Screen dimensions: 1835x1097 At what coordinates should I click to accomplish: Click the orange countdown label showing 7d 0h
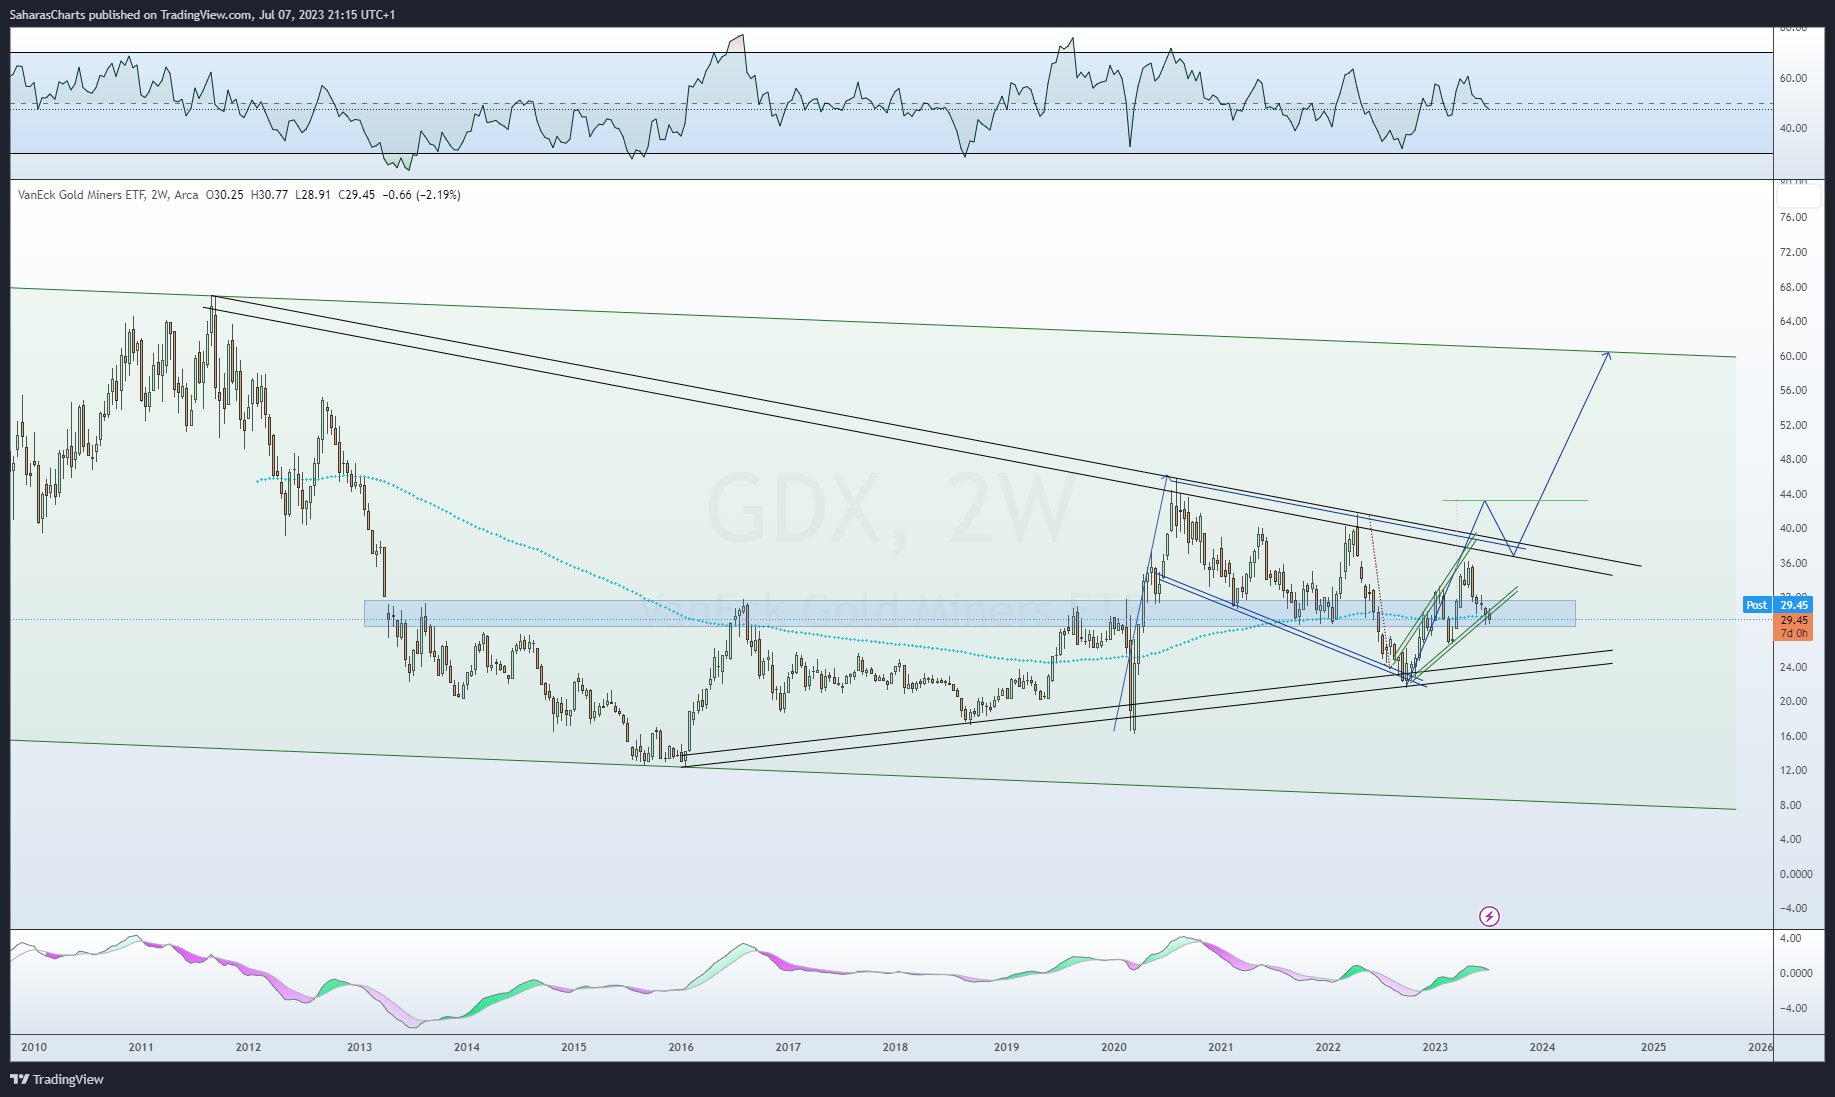(1796, 633)
